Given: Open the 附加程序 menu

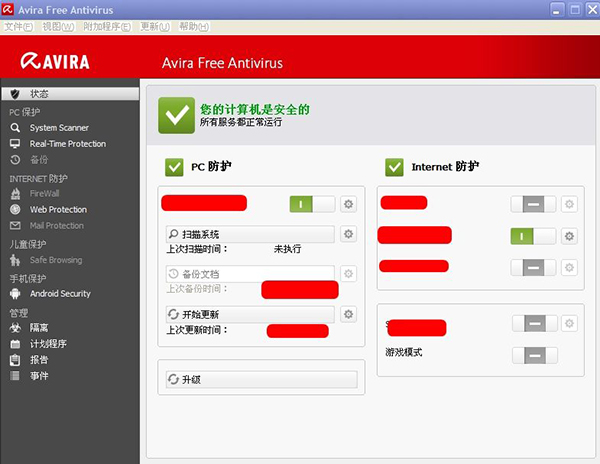Looking at the screenshot, I should coord(107,27).
